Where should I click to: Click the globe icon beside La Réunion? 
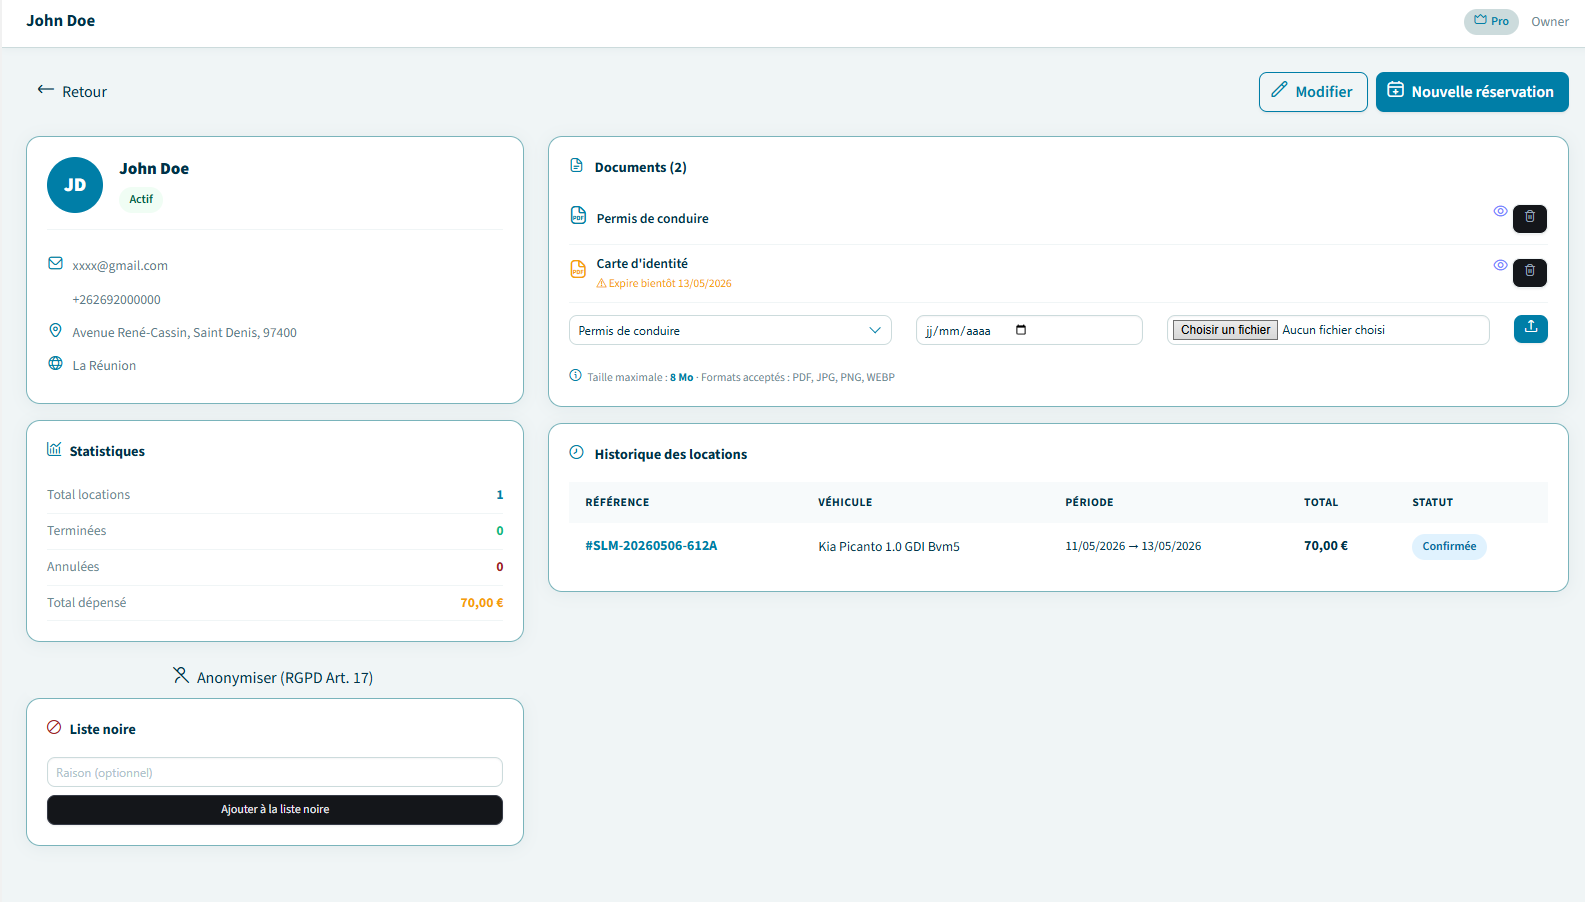(x=55, y=363)
